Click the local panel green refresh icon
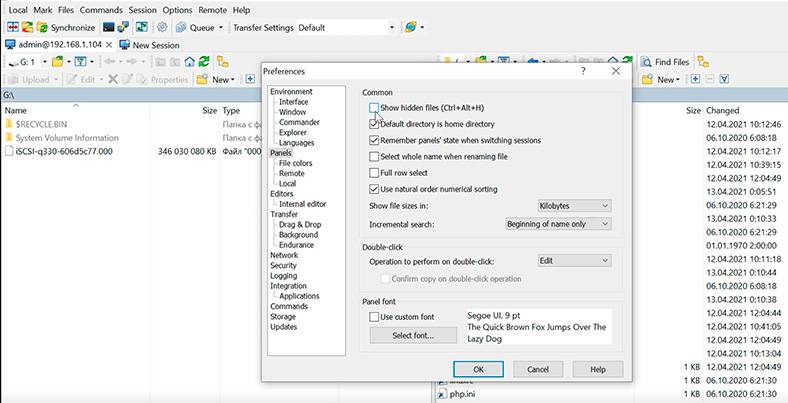This screenshot has width=788, height=403. [x=204, y=62]
